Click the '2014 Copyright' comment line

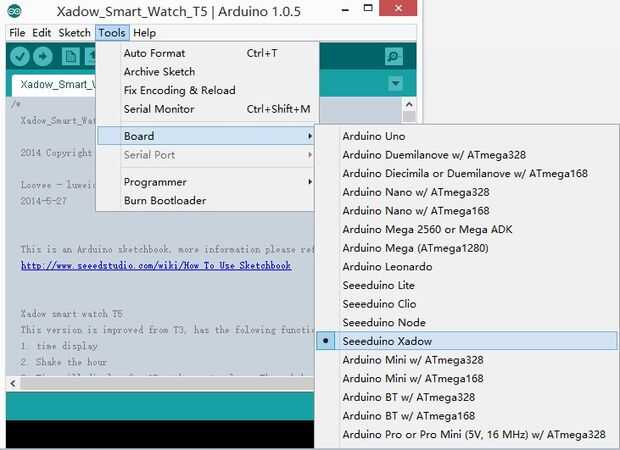click(56, 153)
